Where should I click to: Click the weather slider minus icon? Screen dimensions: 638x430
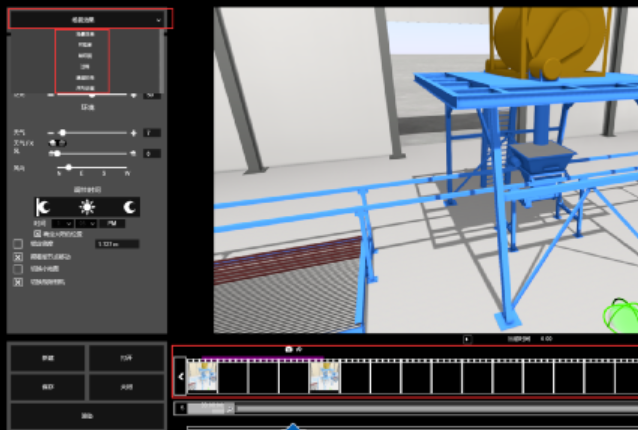click(x=50, y=133)
